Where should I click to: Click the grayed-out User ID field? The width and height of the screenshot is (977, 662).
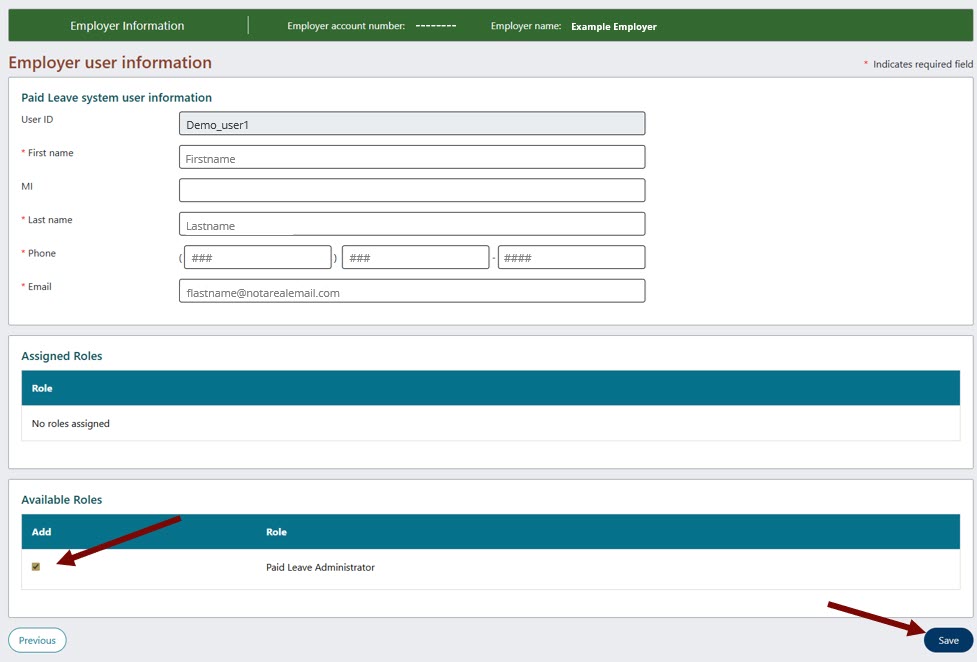coord(410,123)
